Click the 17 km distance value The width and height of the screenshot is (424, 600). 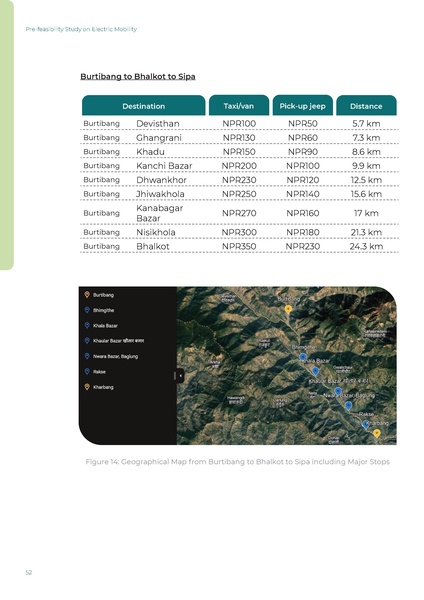pos(366,213)
